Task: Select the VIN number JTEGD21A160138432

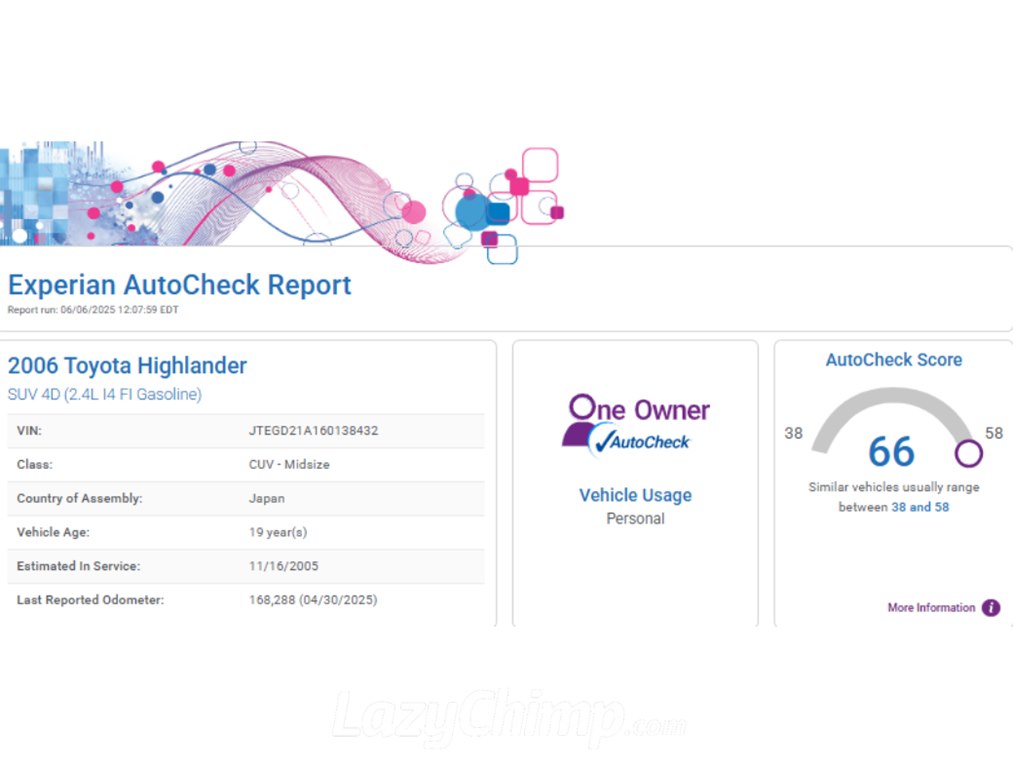Action: [x=313, y=431]
